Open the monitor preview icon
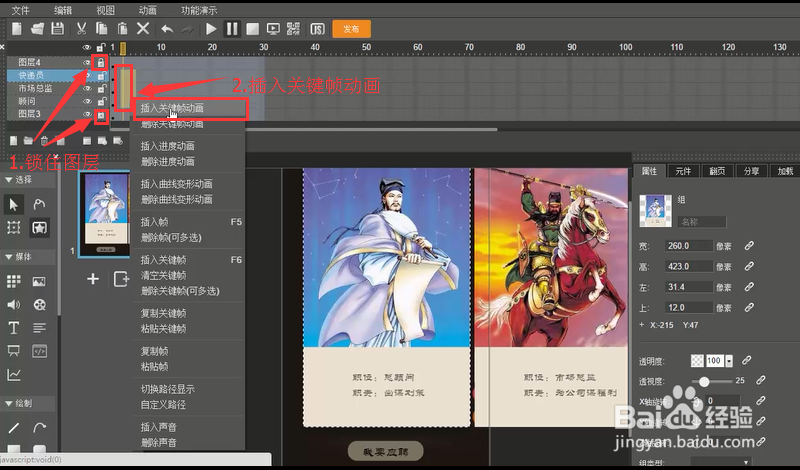The width and height of the screenshot is (800, 470). click(x=273, y=29)
